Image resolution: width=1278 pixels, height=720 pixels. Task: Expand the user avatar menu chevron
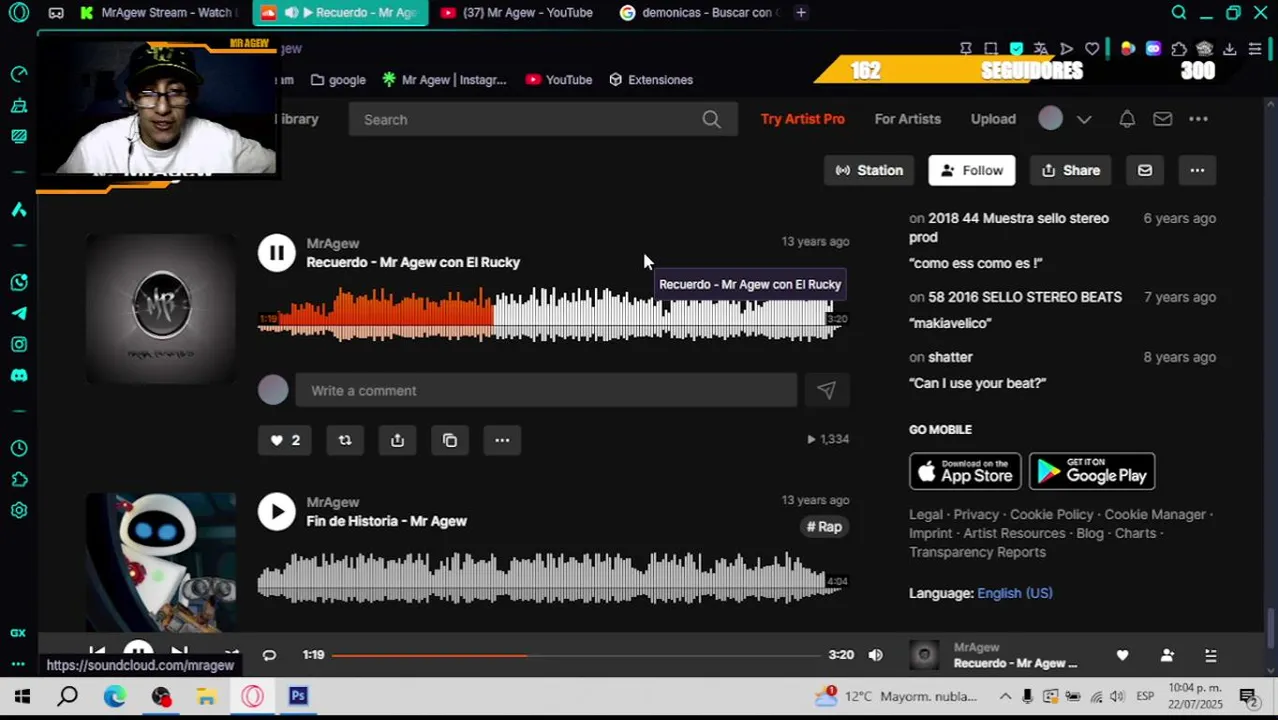tap(1084, 119)
